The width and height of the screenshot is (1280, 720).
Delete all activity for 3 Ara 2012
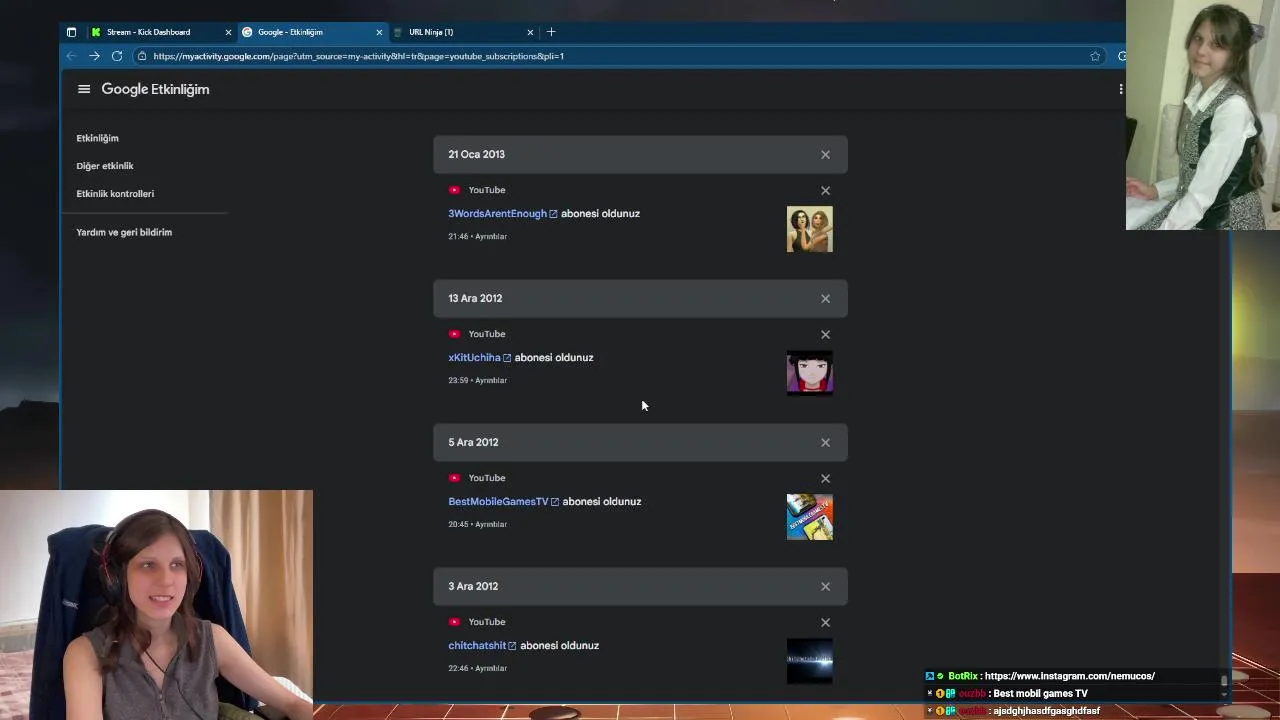pos(825,587)
